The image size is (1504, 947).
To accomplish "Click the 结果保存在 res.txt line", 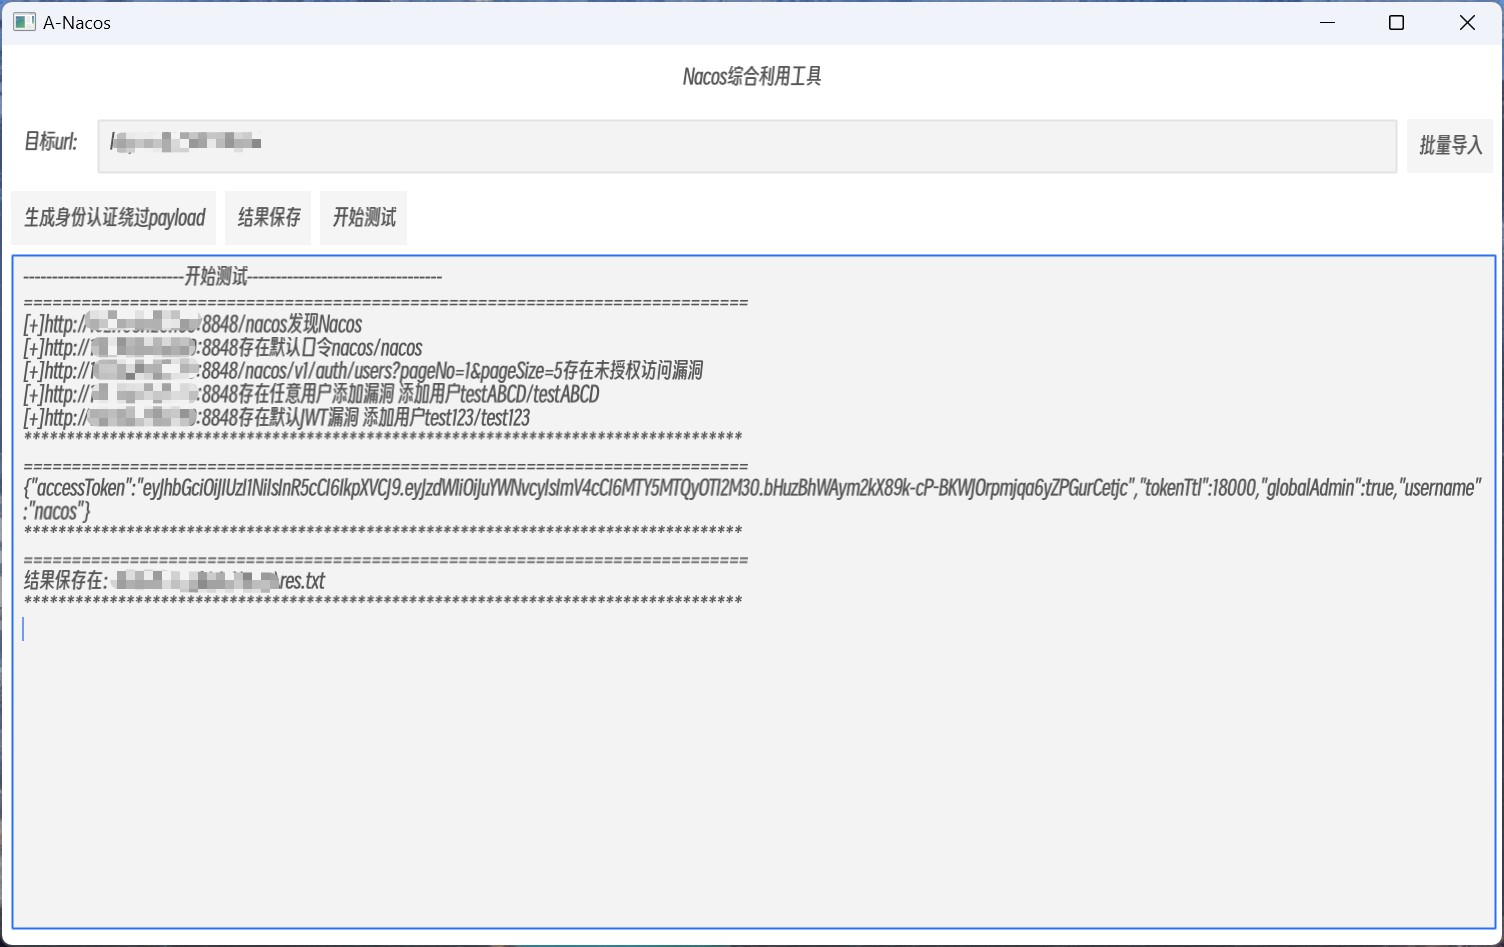I will (174, 581).
